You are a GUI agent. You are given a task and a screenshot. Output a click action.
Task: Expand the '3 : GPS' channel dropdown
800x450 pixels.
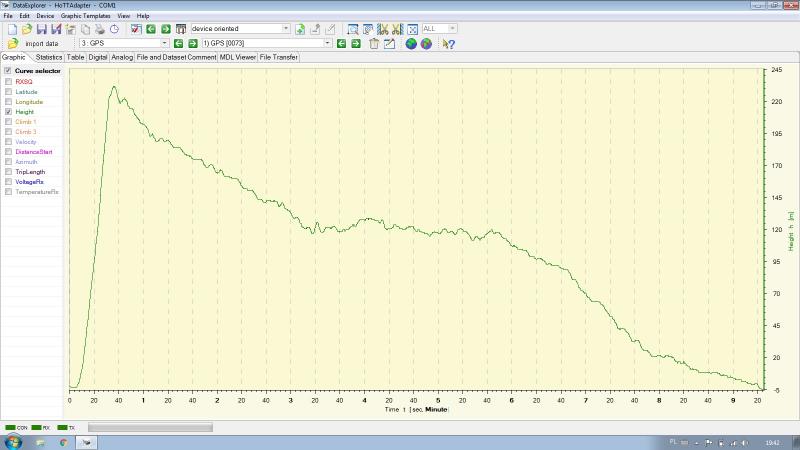click(x=164, y=44)
